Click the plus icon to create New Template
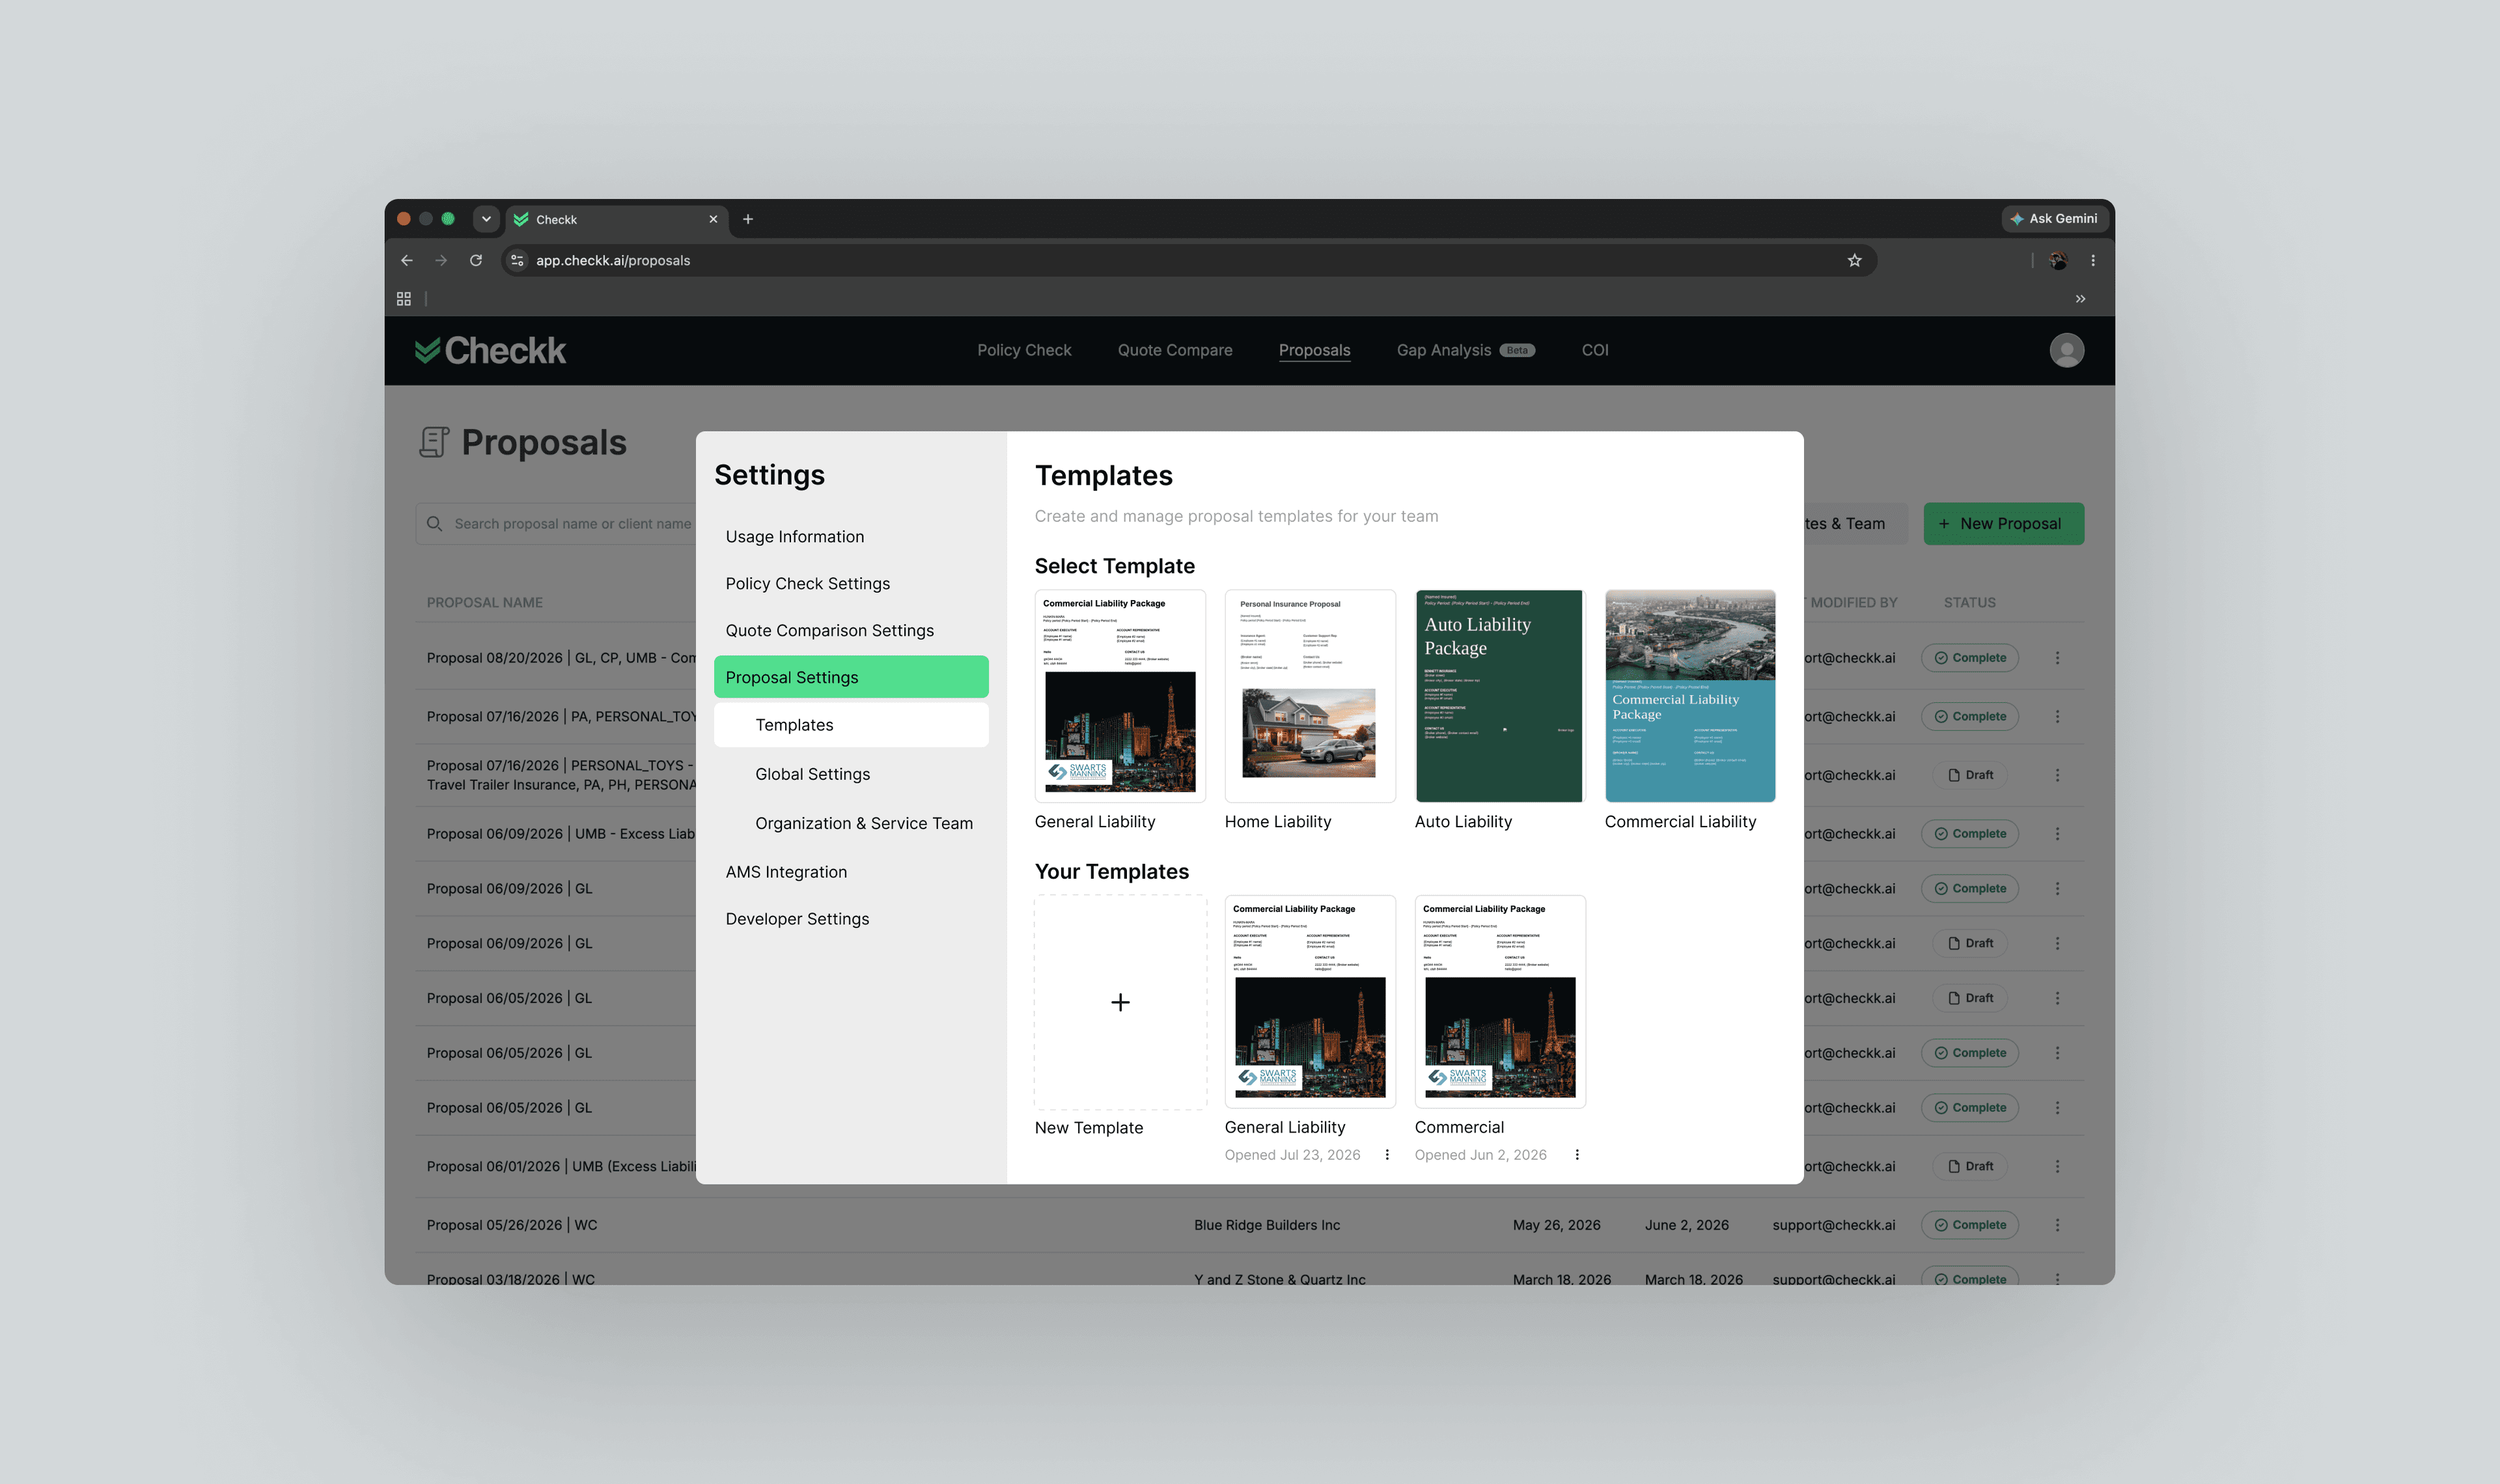The image size is (2500, 1484). 1120,1002
